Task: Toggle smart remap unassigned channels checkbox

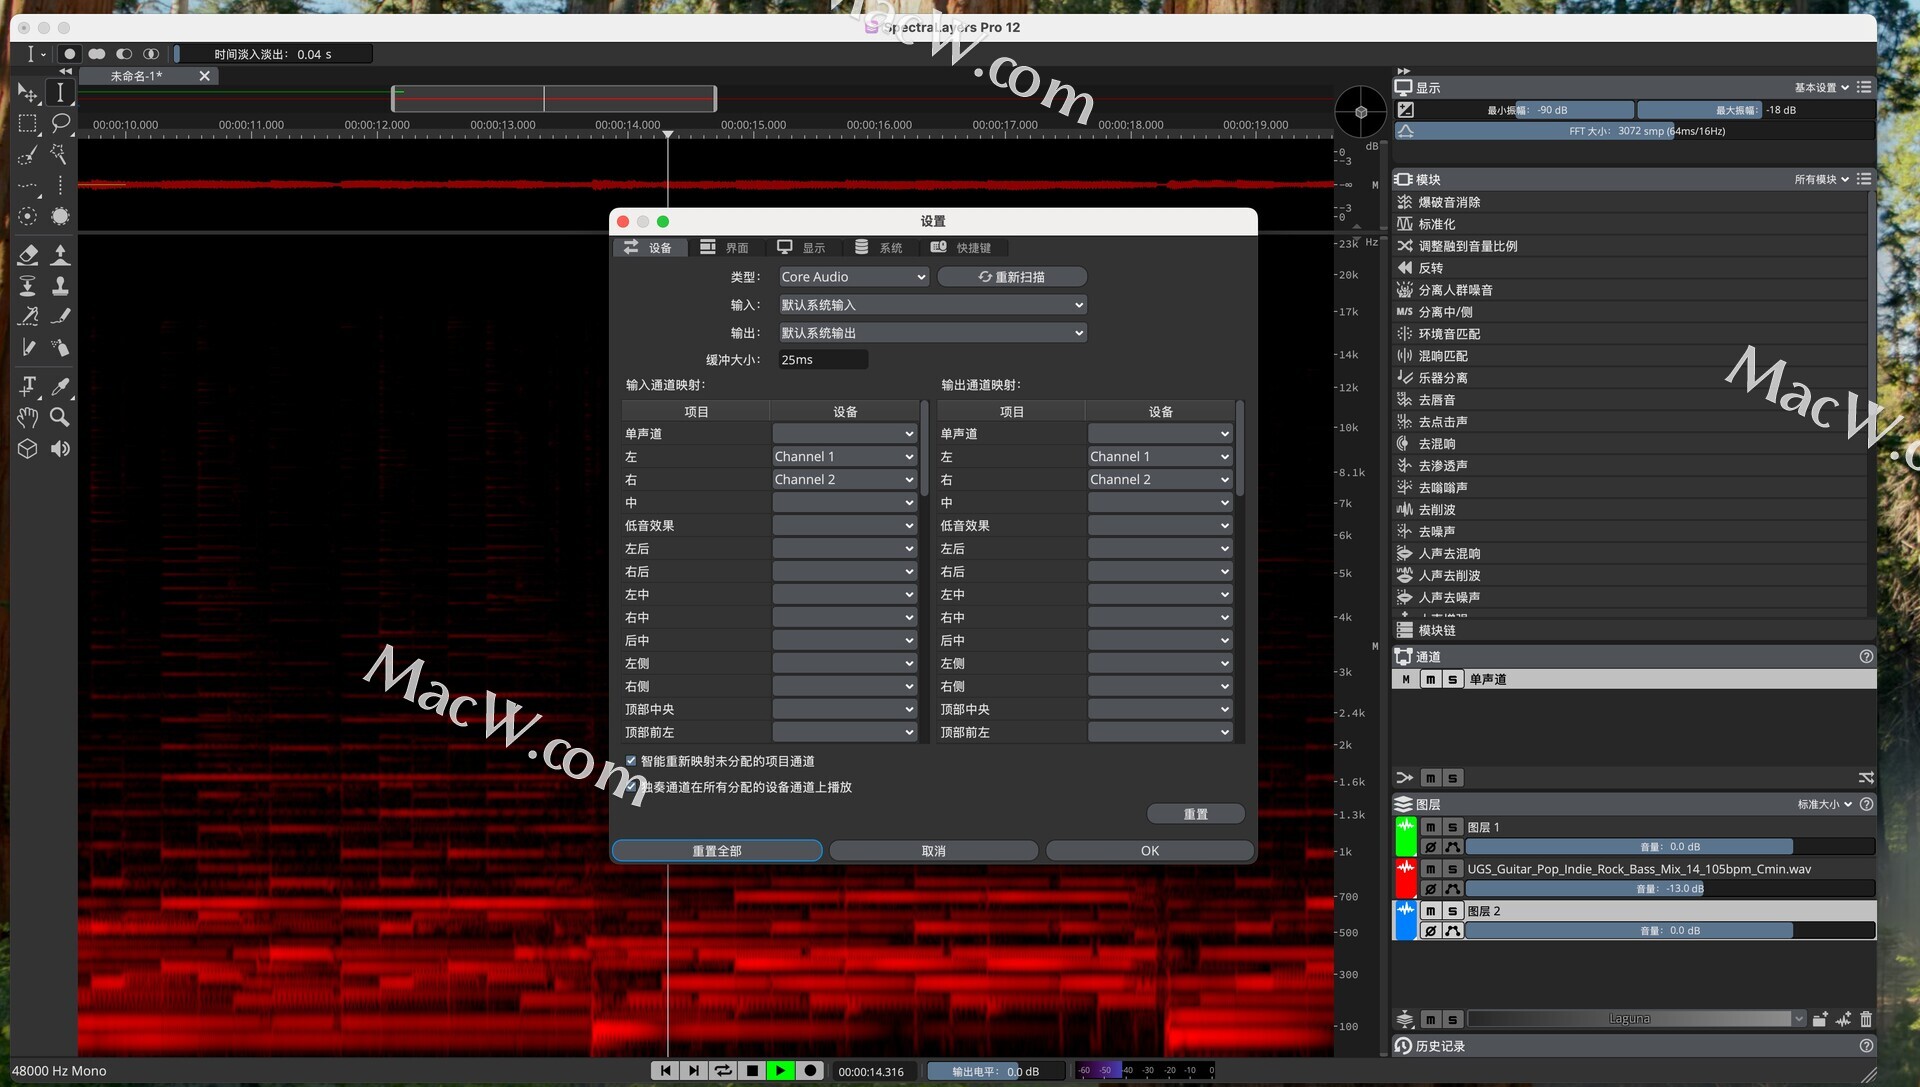Action: point(631,761)
